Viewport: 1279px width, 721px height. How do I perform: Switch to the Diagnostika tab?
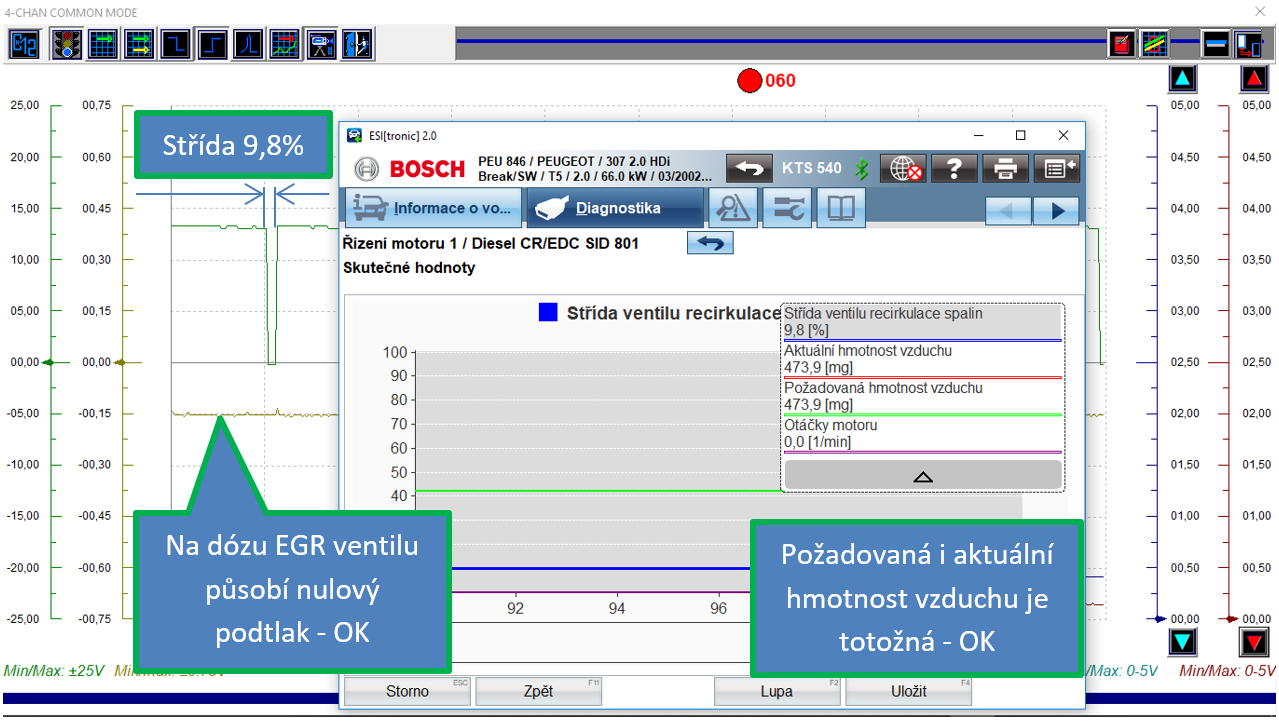(x=615, y=208)
